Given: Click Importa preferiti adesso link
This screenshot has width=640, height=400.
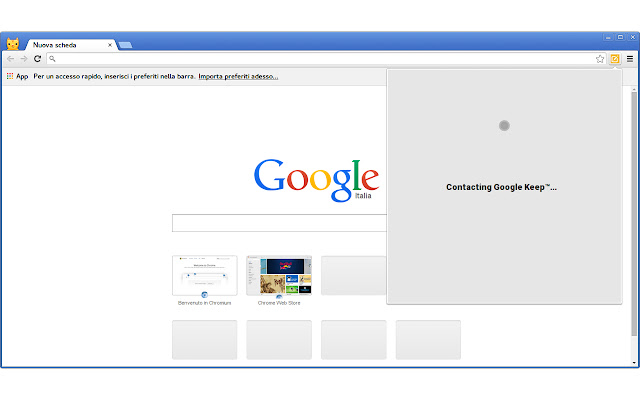Looking at the screenshot, I should pos(238,76).
